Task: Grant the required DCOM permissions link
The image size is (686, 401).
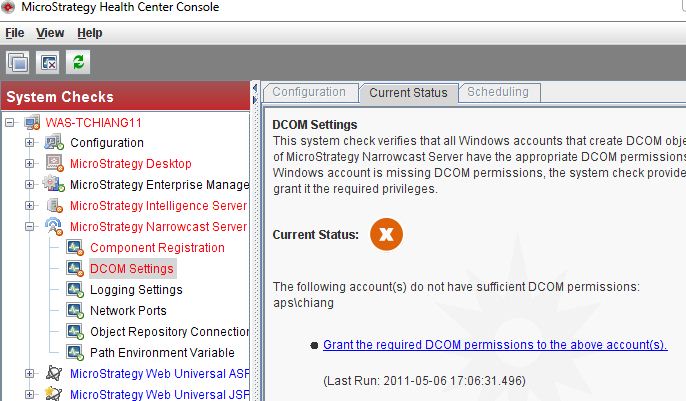Action: 495,345
